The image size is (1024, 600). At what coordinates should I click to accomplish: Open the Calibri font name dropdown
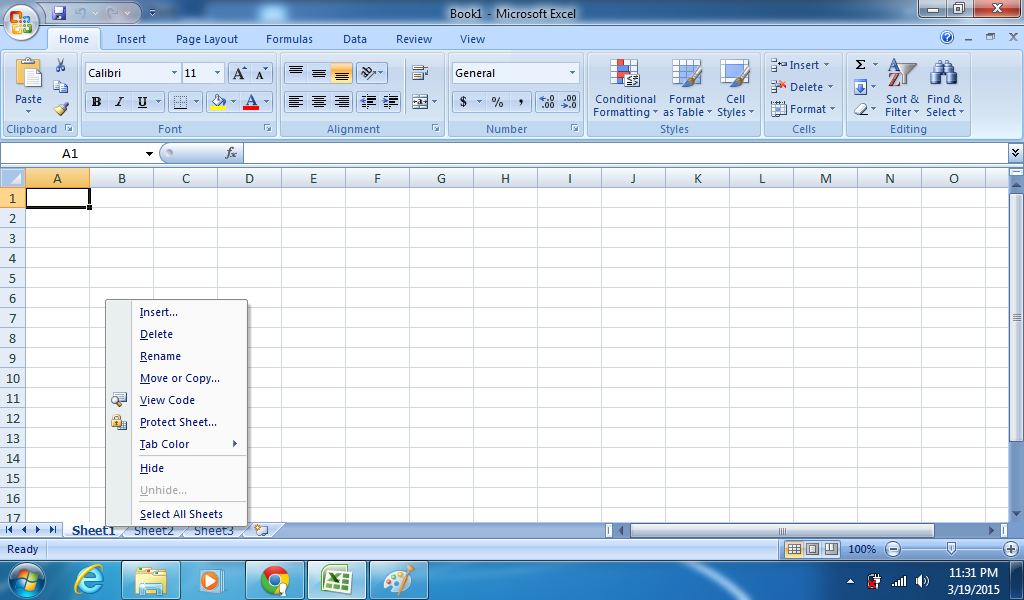tap(174, 73)
